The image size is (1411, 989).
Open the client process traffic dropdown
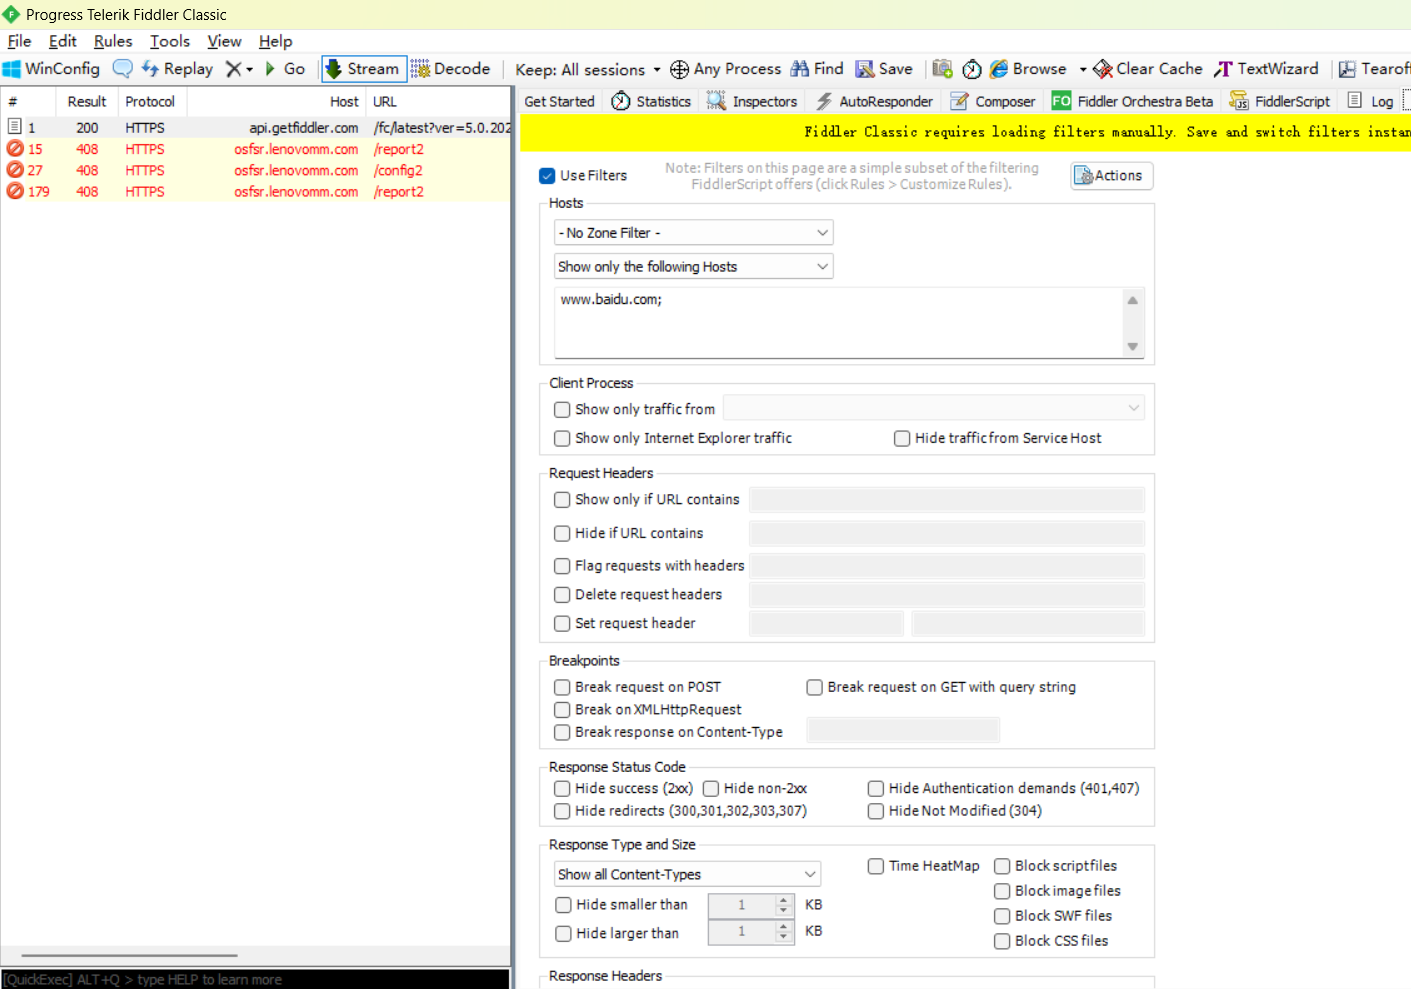click(x=934, y=408)
